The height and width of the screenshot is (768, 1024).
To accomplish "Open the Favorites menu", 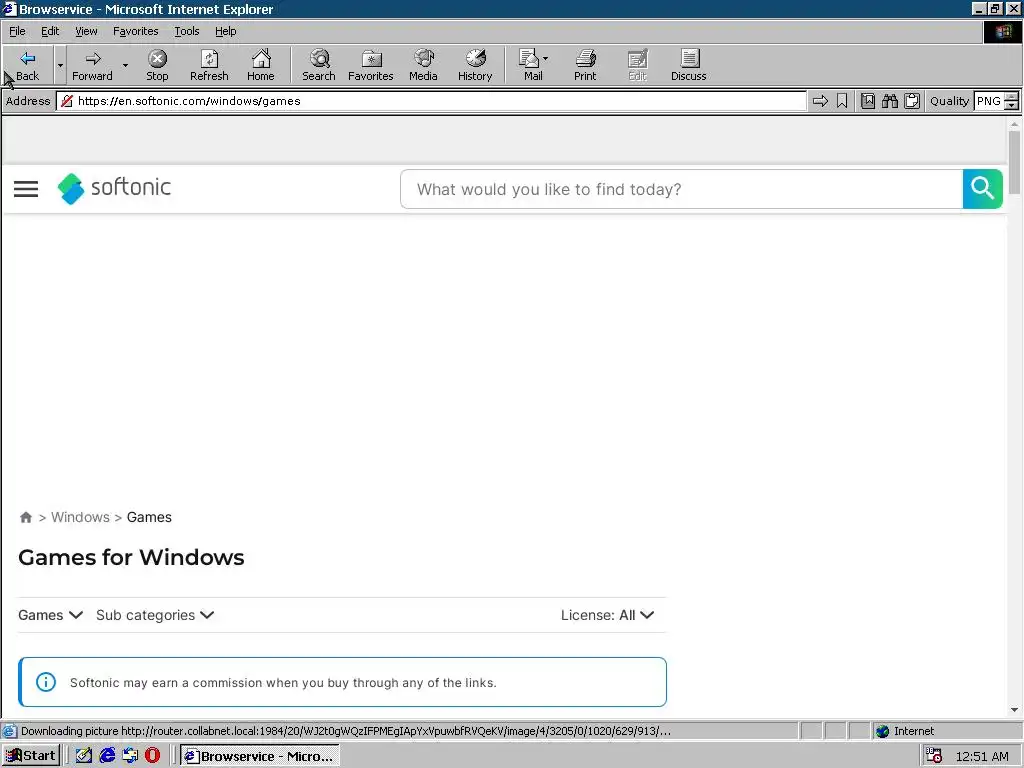I will [x=136, y=31].
